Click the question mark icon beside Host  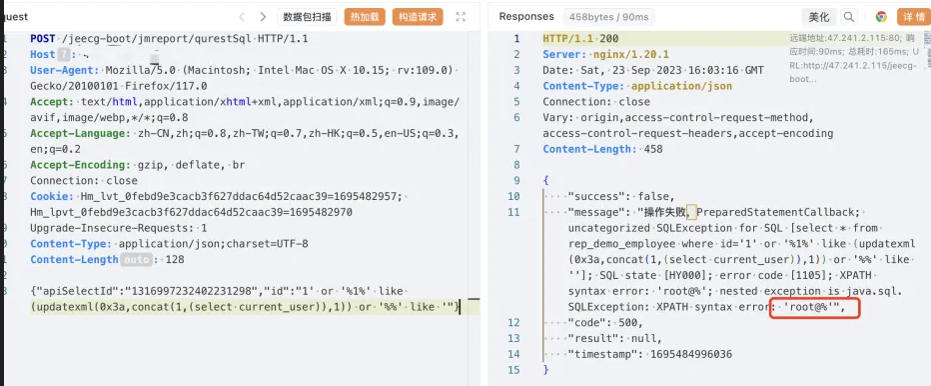(64, 54)
